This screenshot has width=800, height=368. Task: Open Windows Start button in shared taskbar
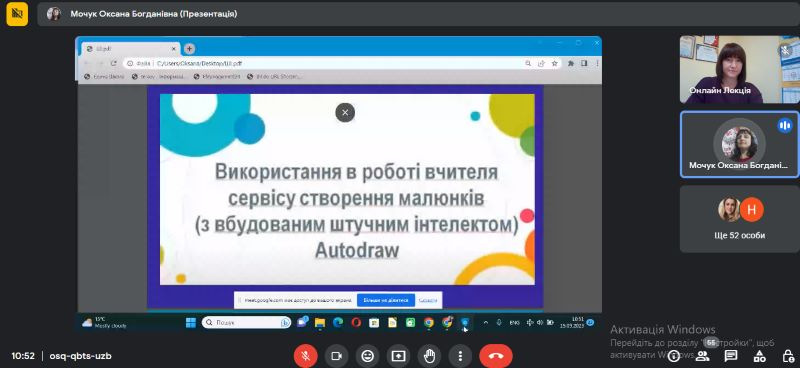(x=191, y=323)
